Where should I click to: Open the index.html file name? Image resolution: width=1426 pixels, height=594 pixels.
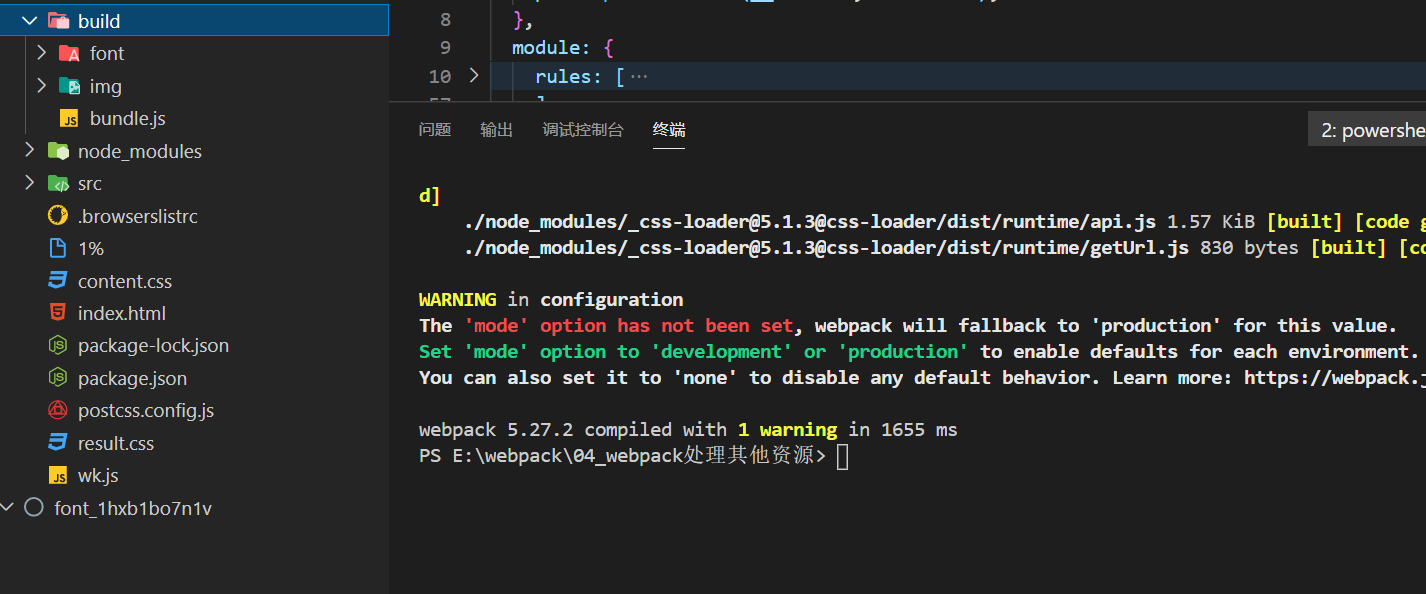pyautogui.click(x=122, y=314)
